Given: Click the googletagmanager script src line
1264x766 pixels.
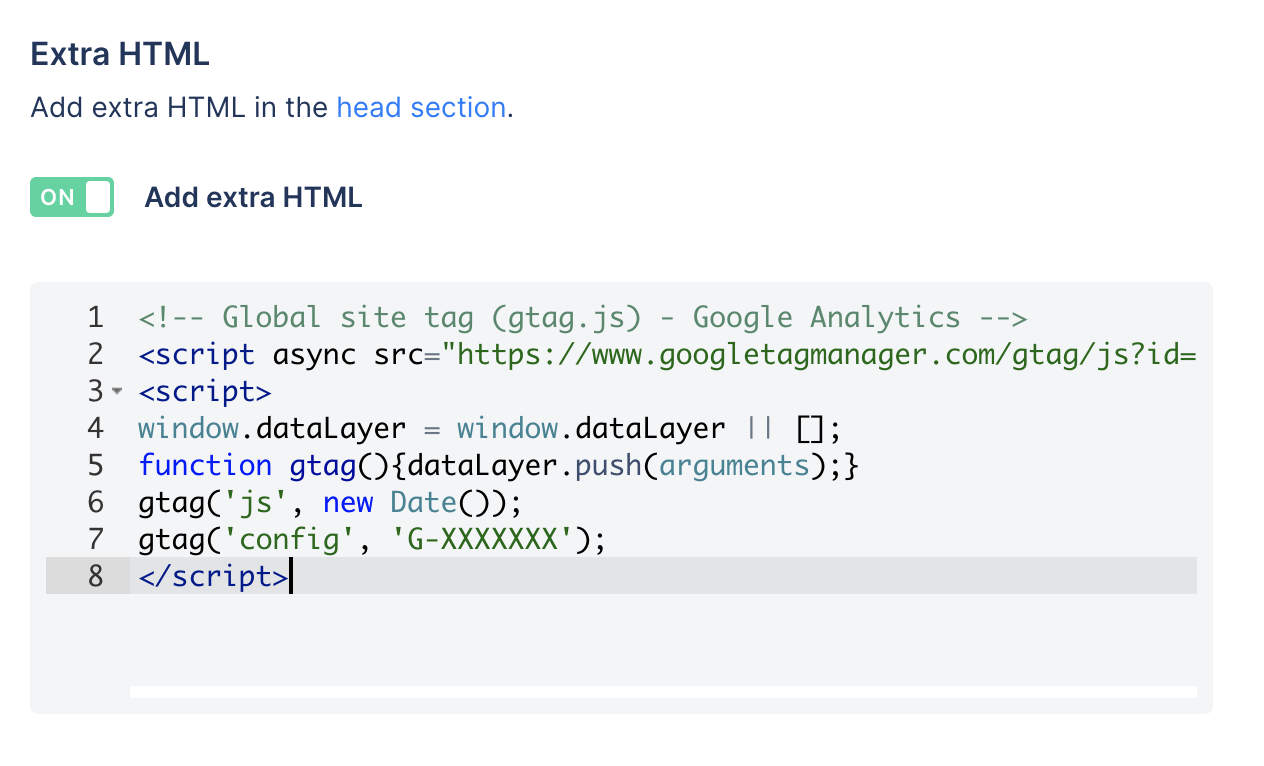Looking at the screenshot, I should coord(667,355).
